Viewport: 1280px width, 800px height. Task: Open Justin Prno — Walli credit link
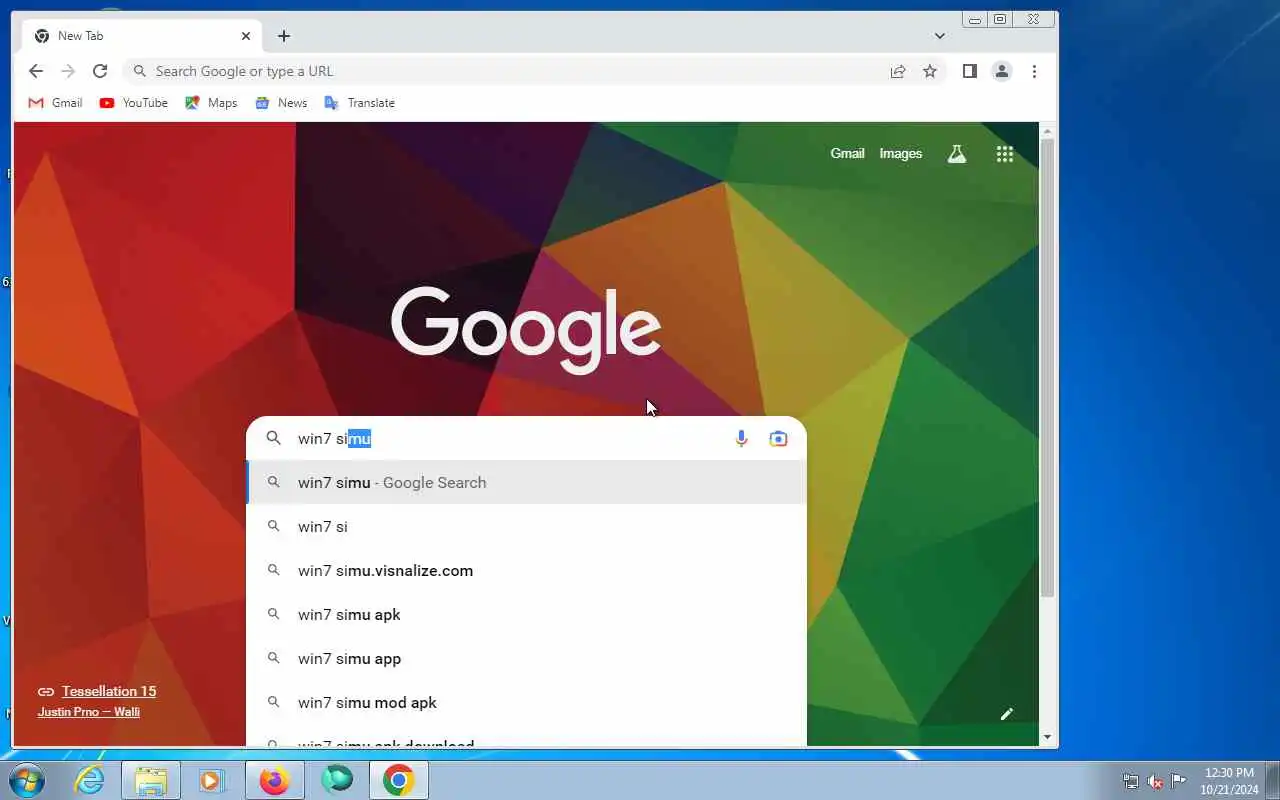click(88, 712)
